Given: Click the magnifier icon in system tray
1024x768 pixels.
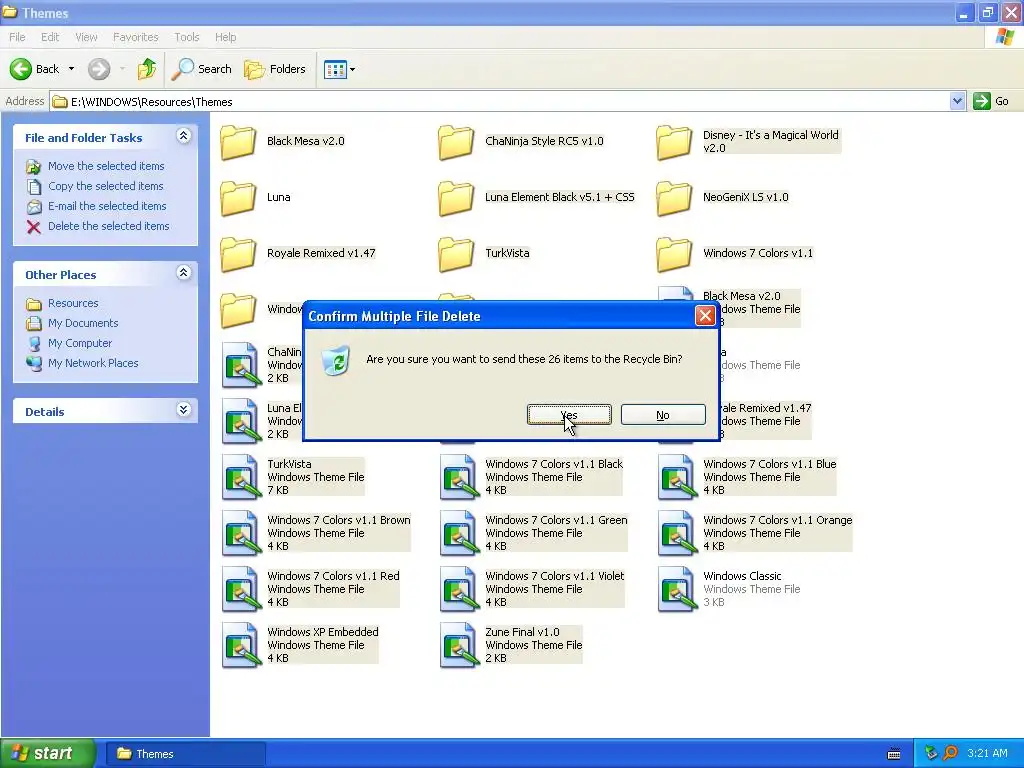Looking at the screenshot, I should click(951, 754).
